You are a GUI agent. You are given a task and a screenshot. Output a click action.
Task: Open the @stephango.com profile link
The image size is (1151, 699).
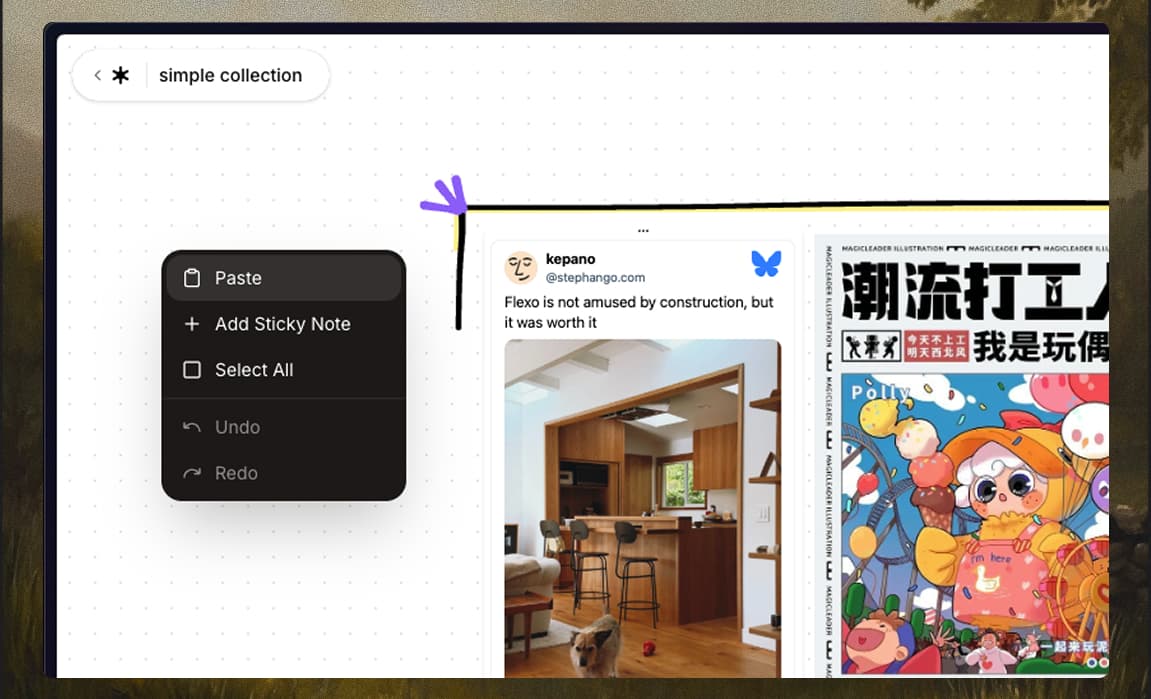597,276
